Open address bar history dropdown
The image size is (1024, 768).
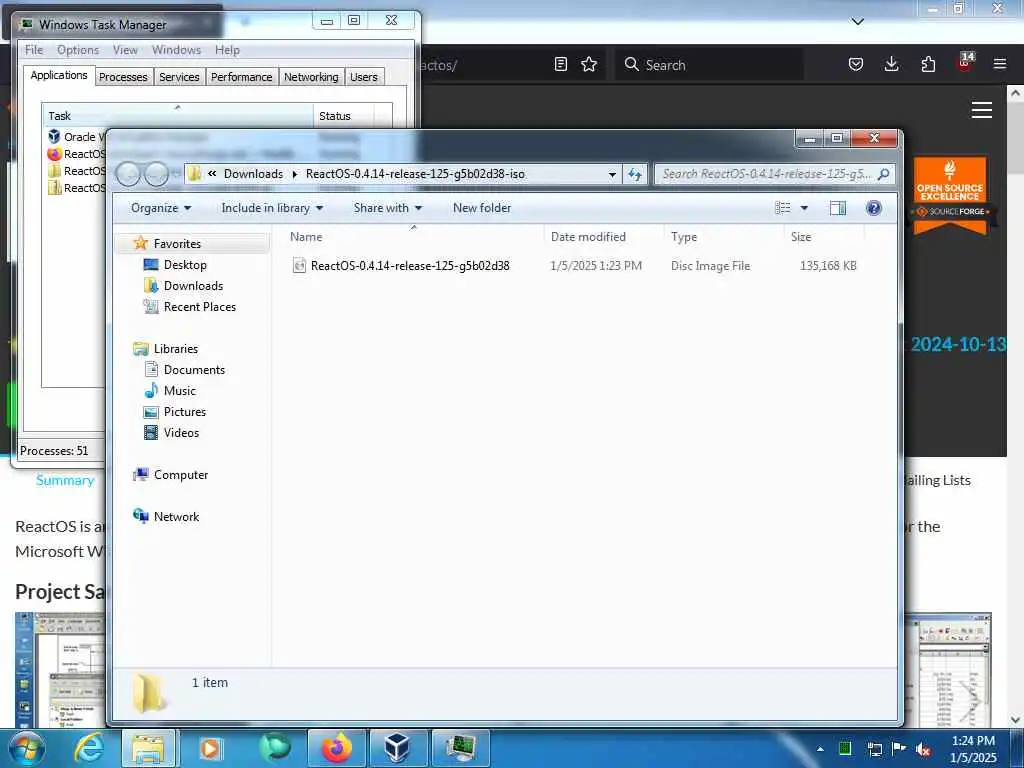tap(613, 174)
